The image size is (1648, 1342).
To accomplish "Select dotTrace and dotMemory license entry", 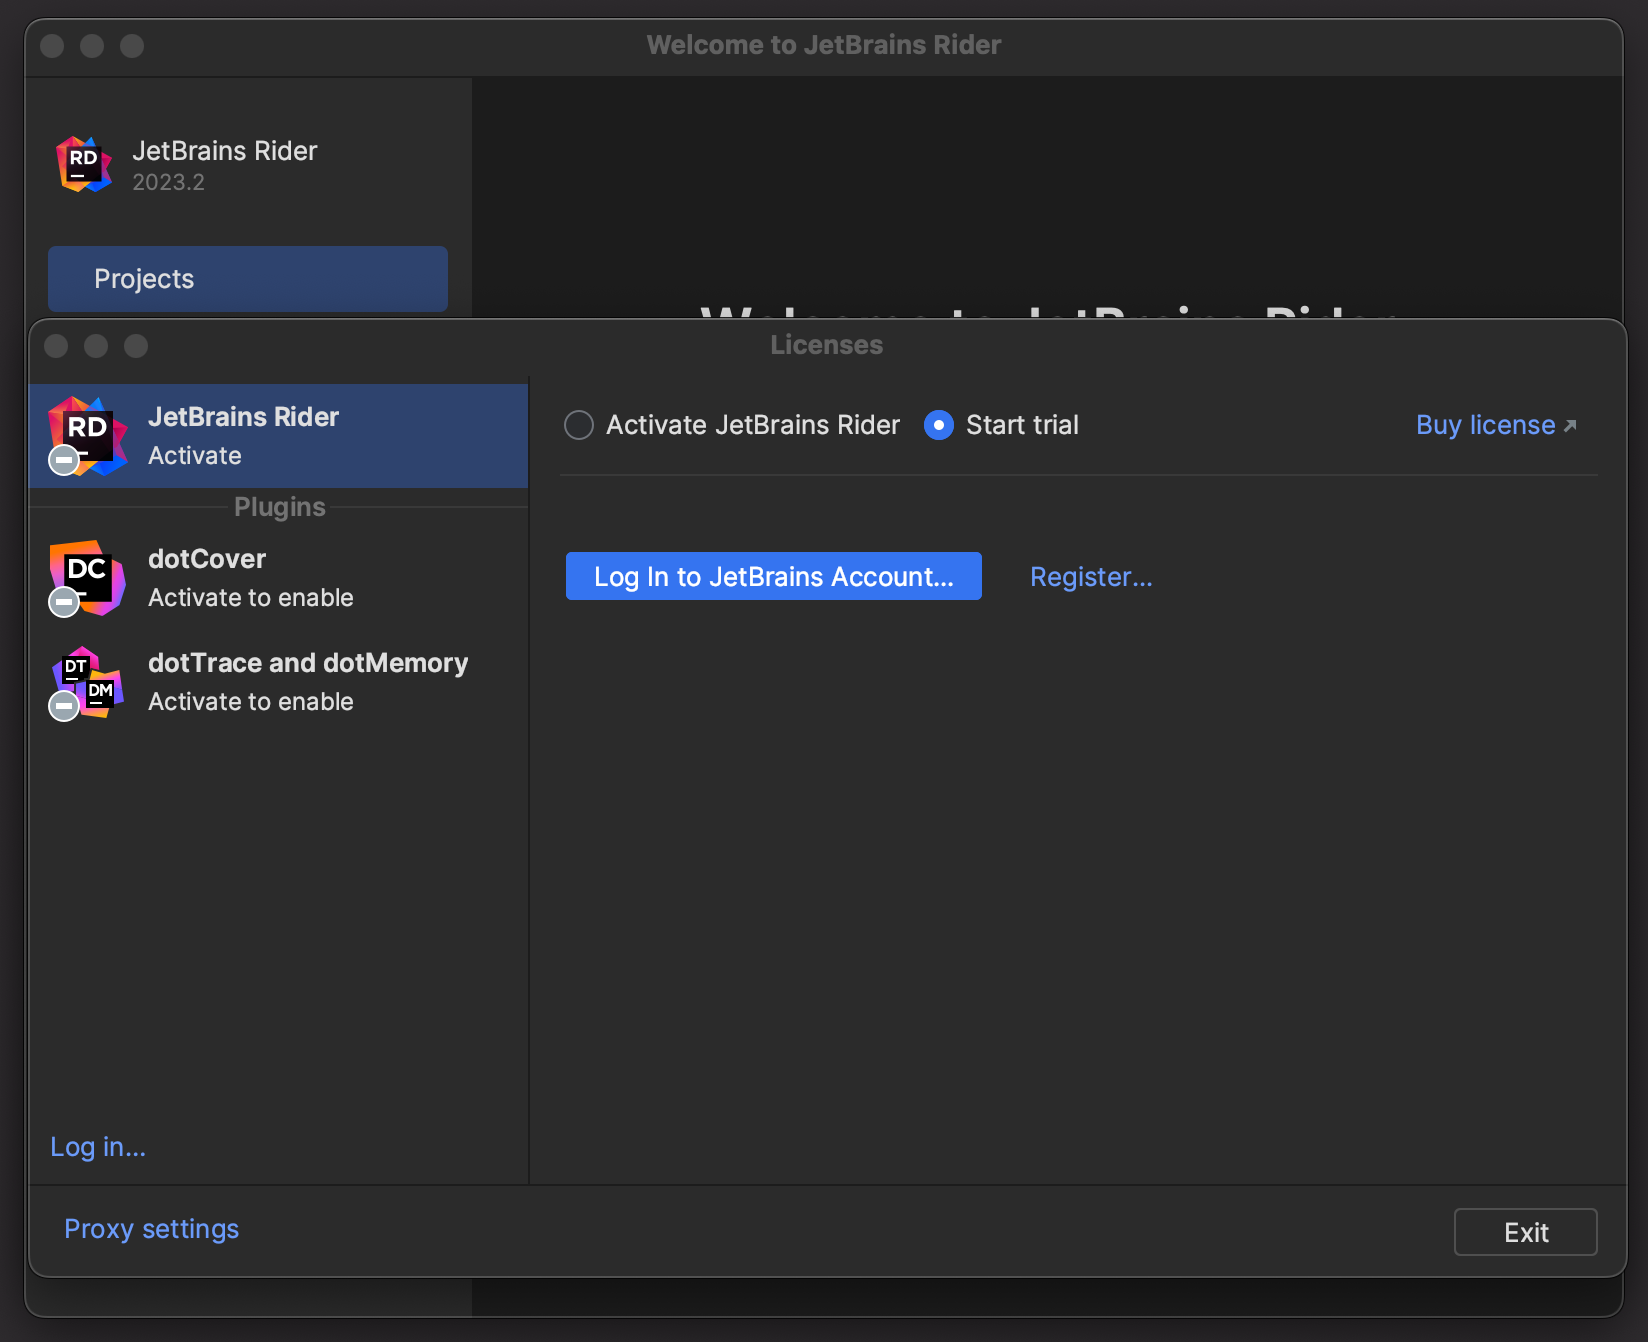I will click(279, 682).
